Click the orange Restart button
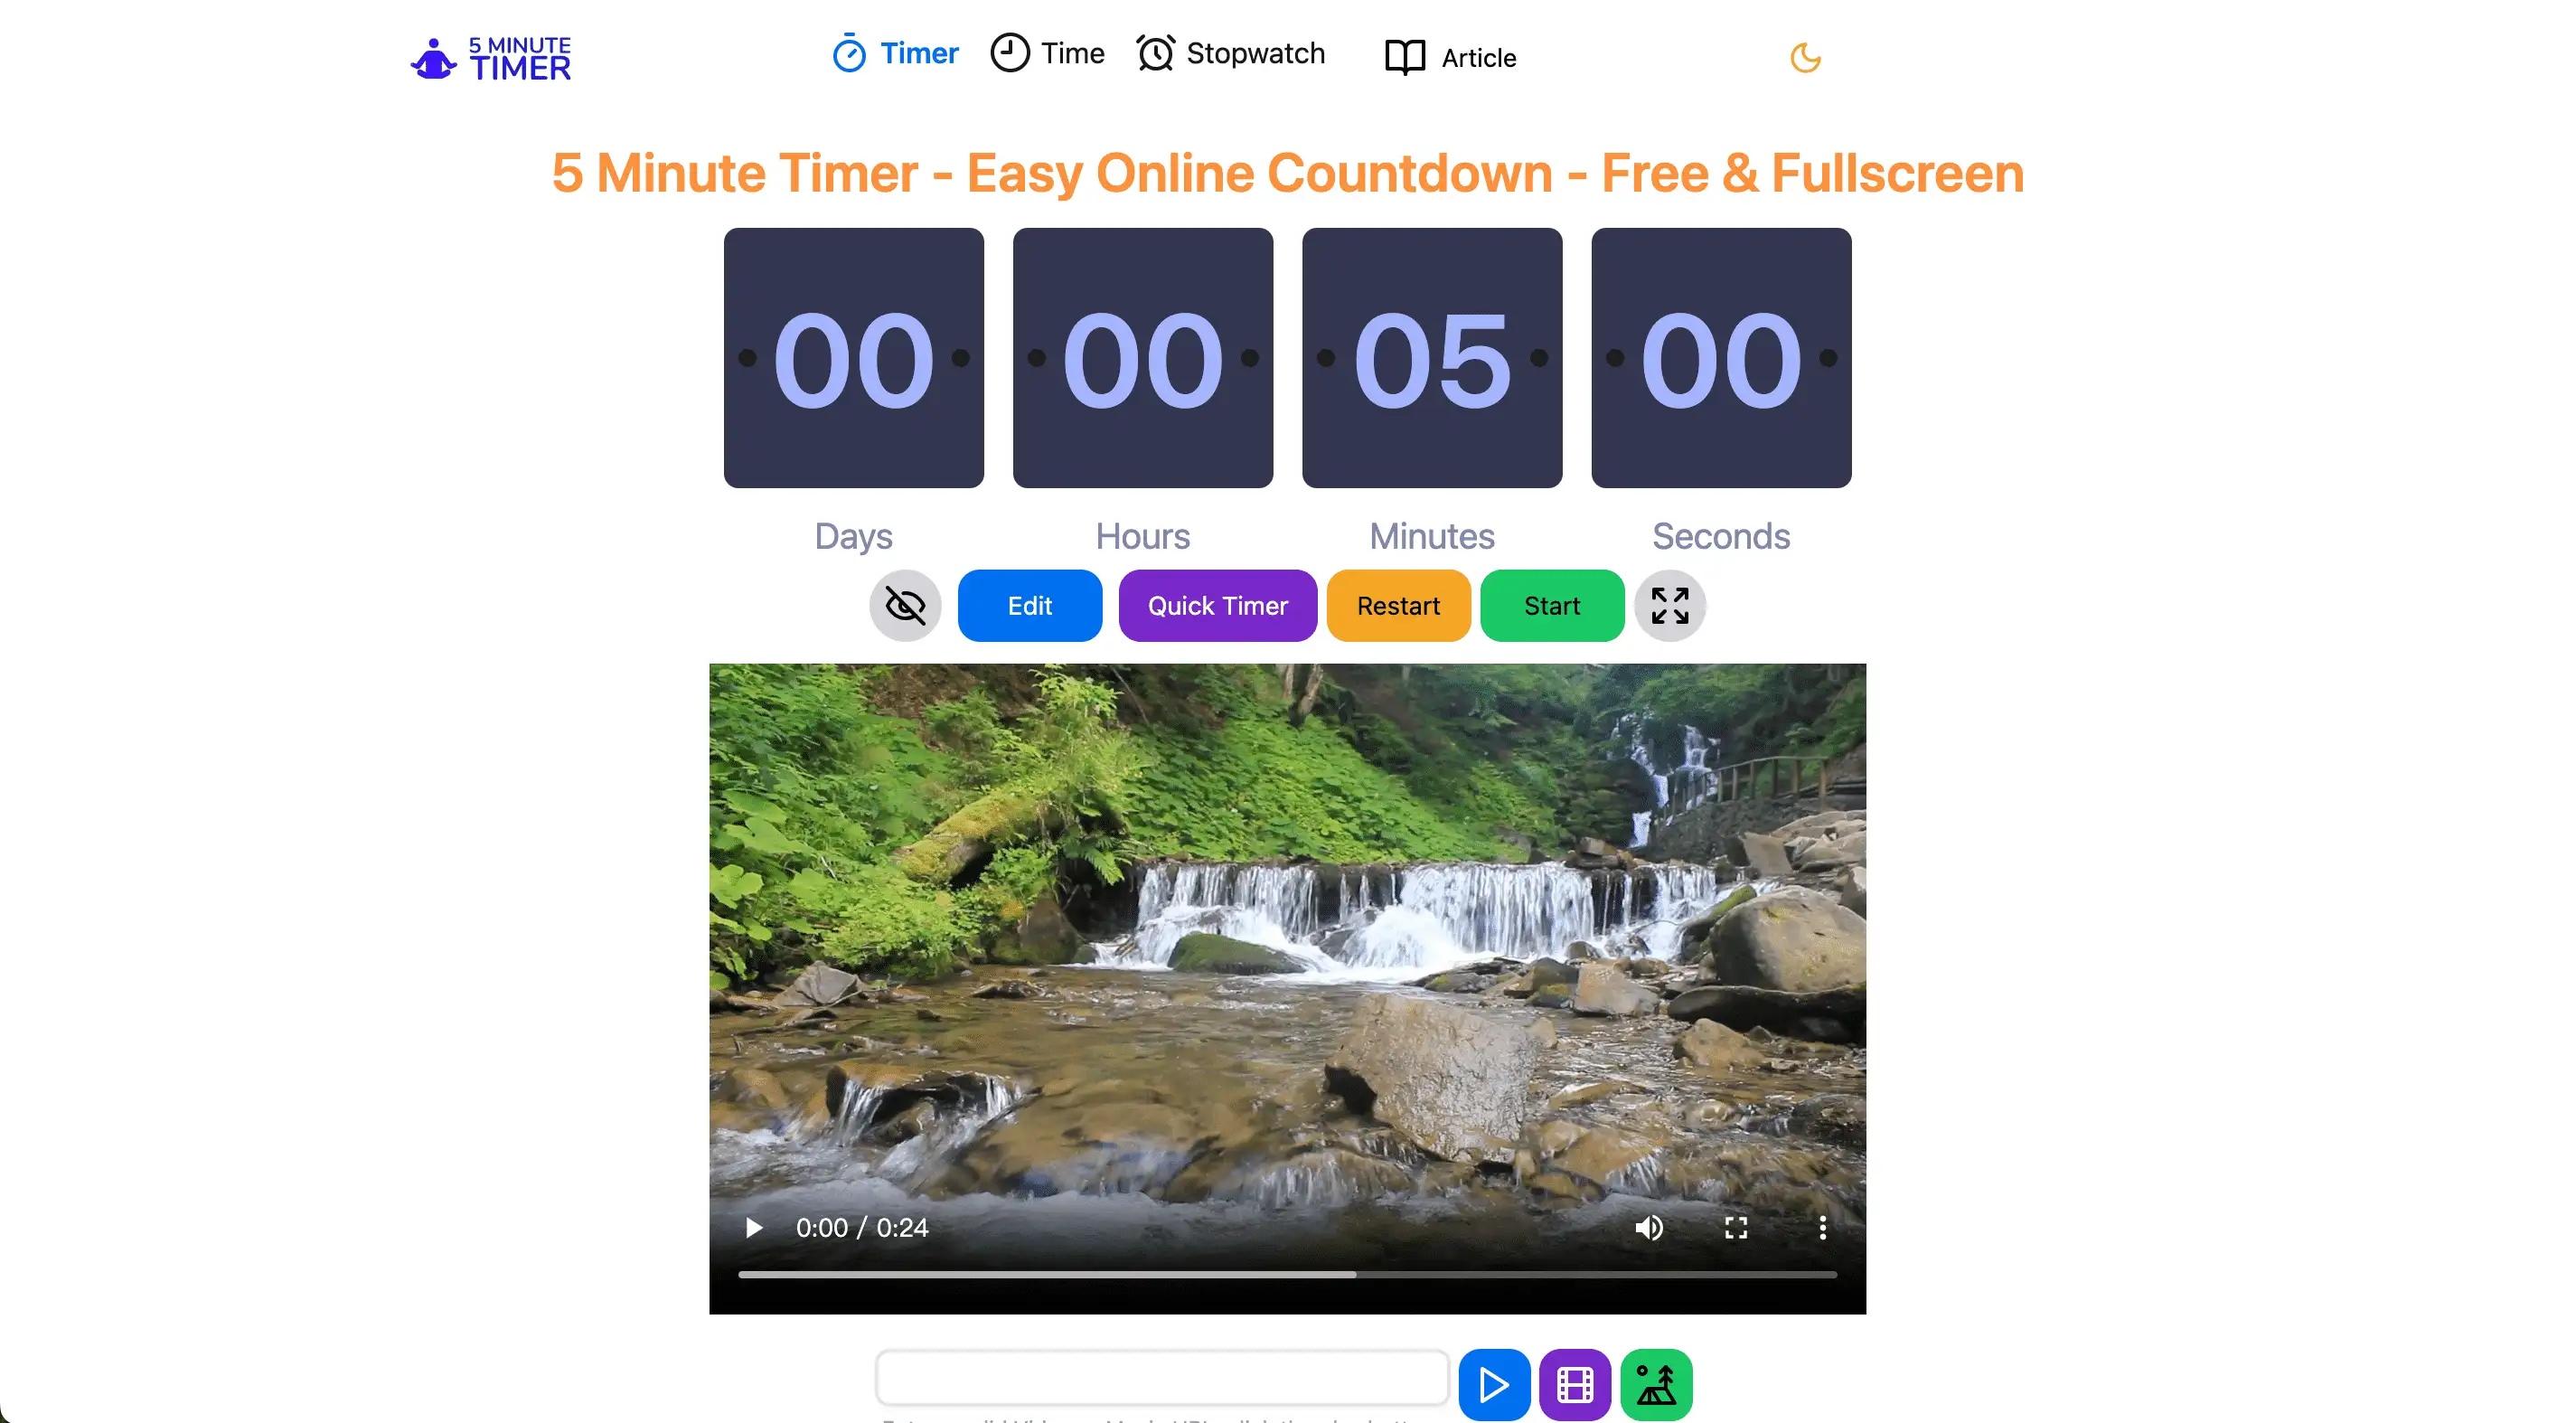Viewport: 2576px width, 1423px height. point(1398,605)
